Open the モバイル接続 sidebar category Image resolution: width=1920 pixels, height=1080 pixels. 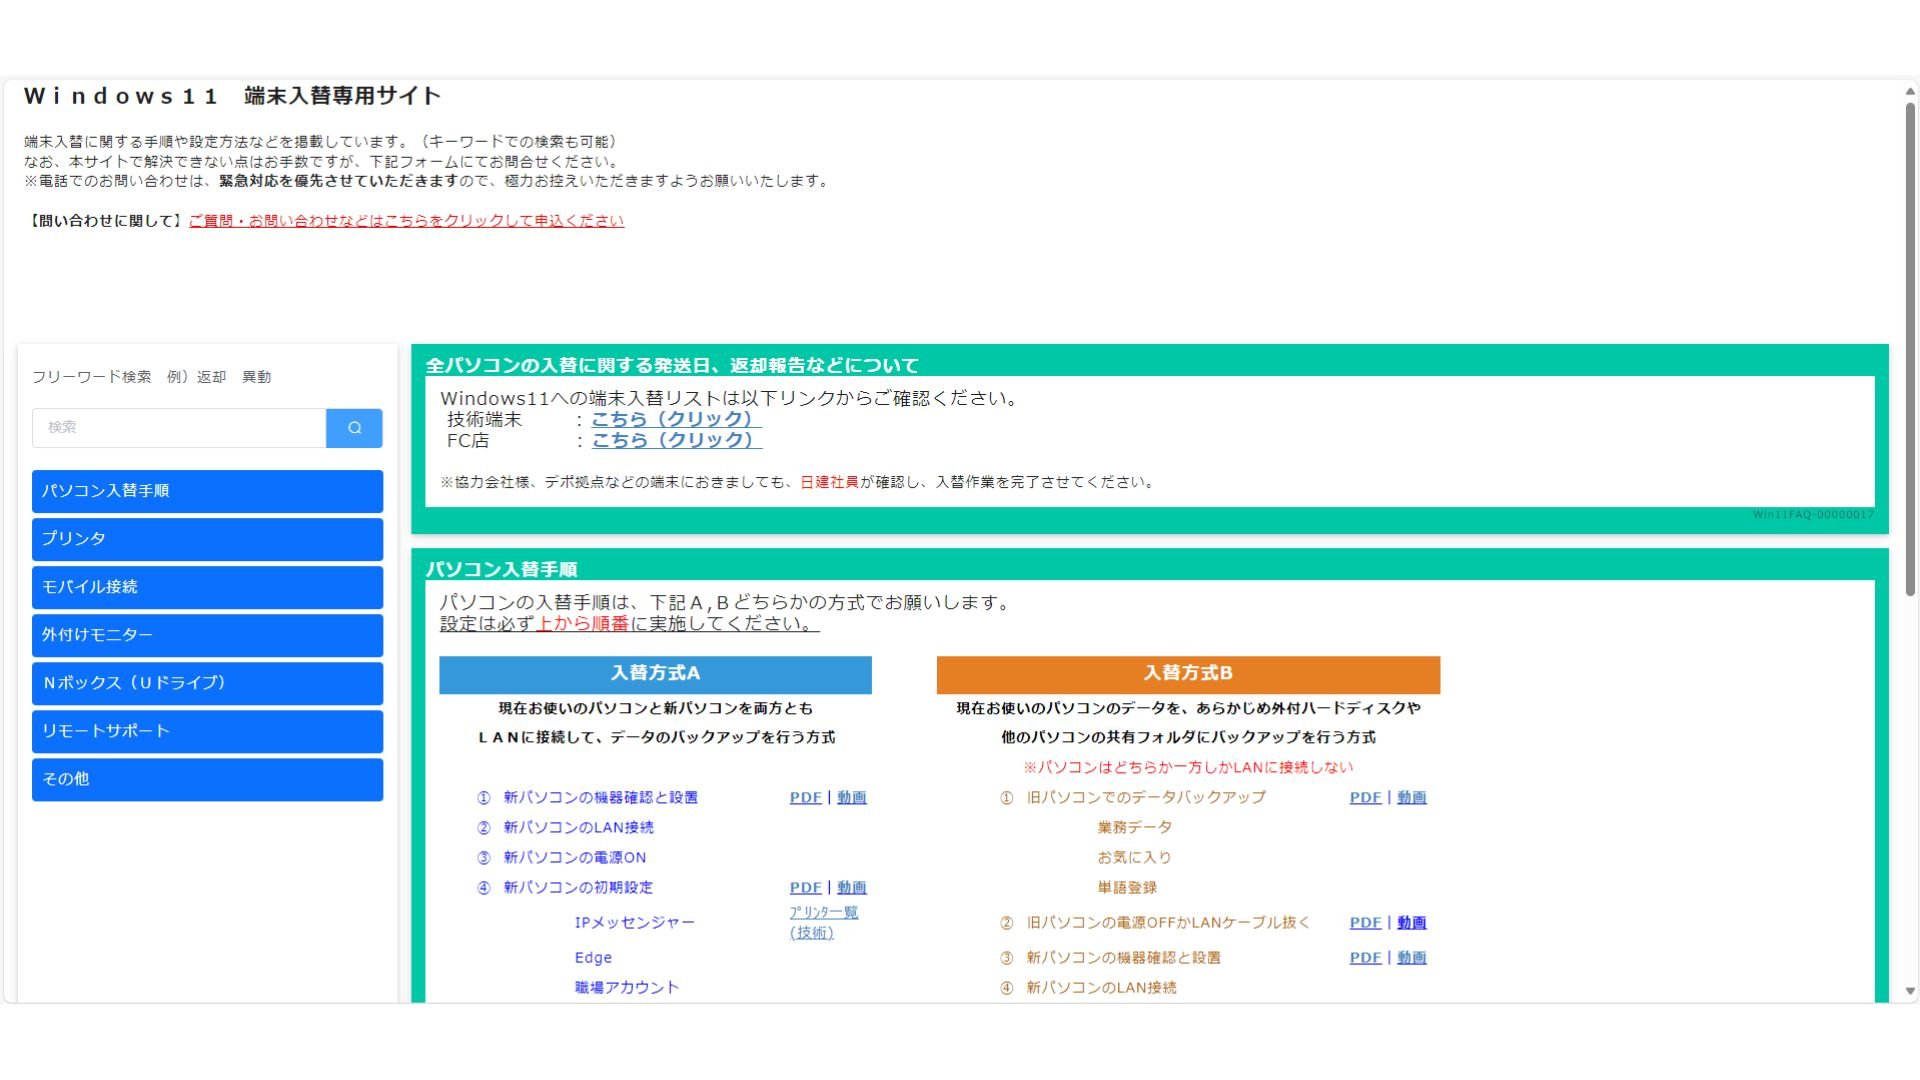[x=207, y=587]
